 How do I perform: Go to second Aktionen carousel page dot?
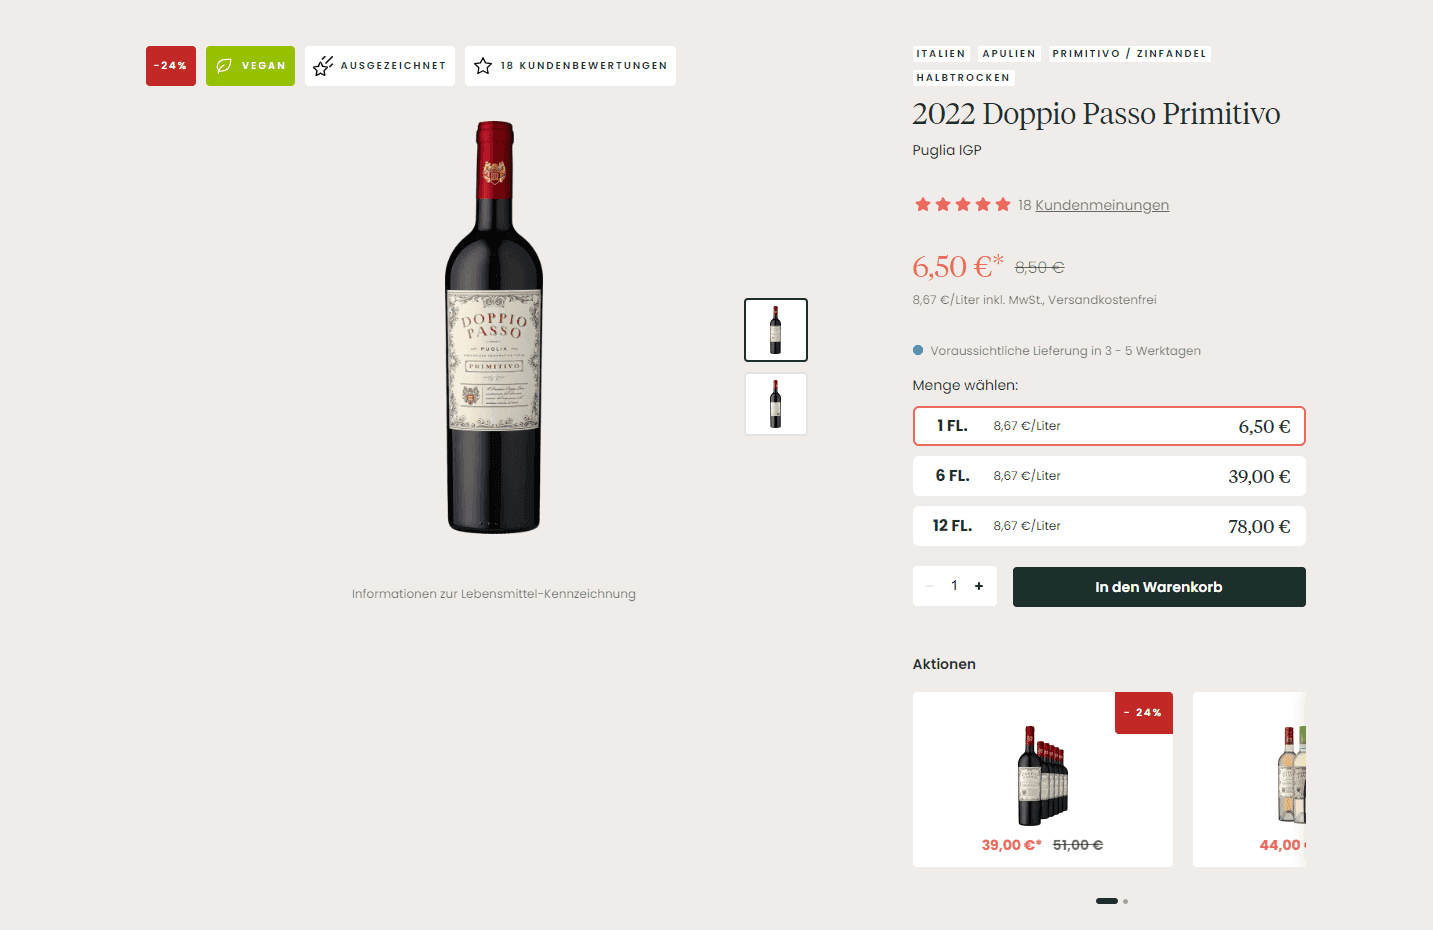point(1125,901)
